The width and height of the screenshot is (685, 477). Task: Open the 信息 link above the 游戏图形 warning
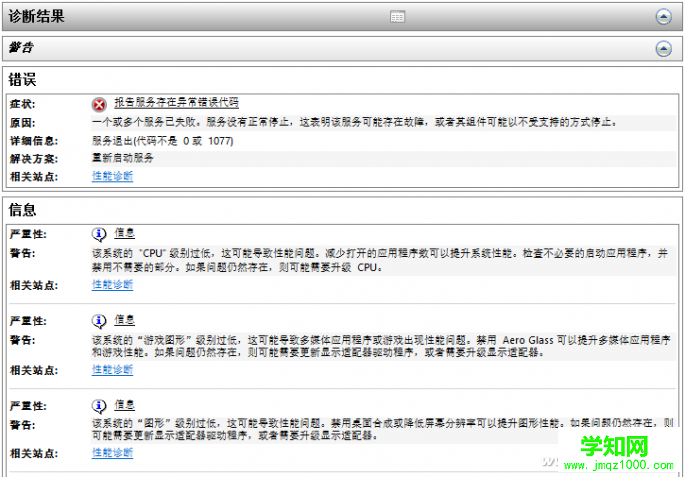click(x=124, y=319)
